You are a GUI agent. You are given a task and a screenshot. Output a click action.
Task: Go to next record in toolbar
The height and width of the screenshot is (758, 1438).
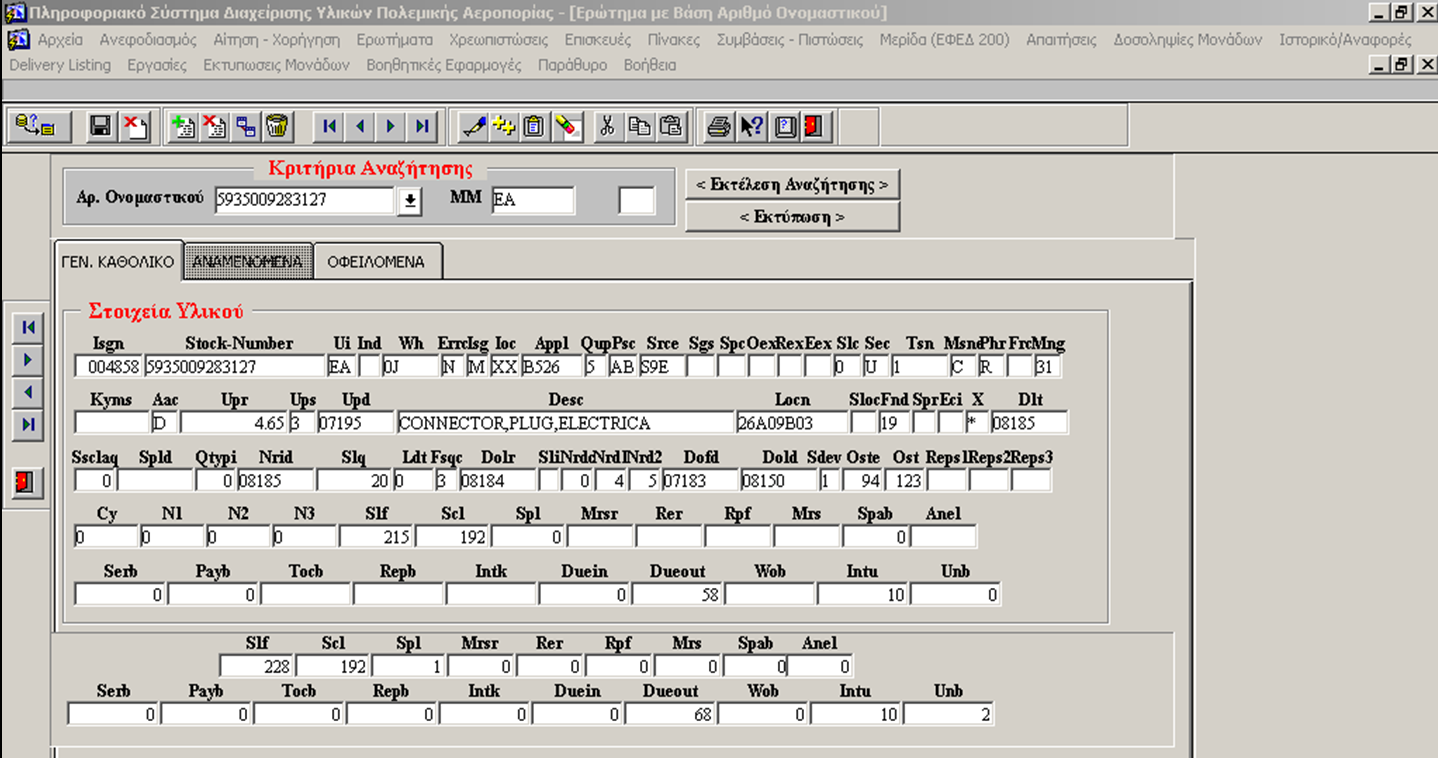[391, 126]
